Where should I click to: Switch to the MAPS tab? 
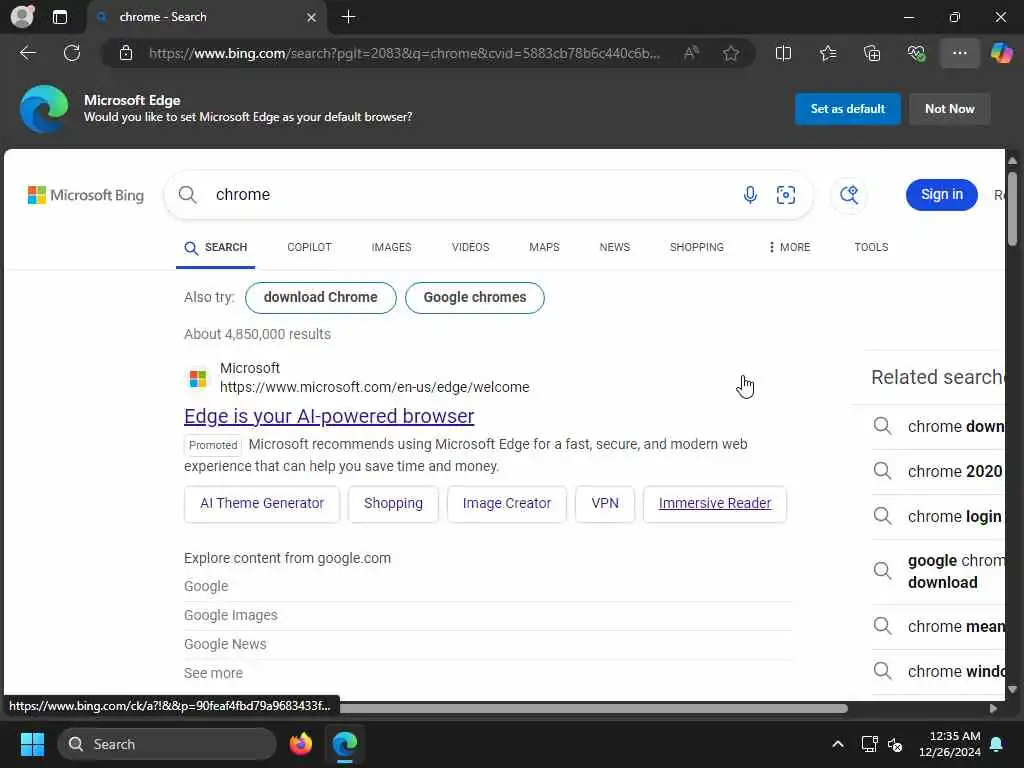(544, 248)
